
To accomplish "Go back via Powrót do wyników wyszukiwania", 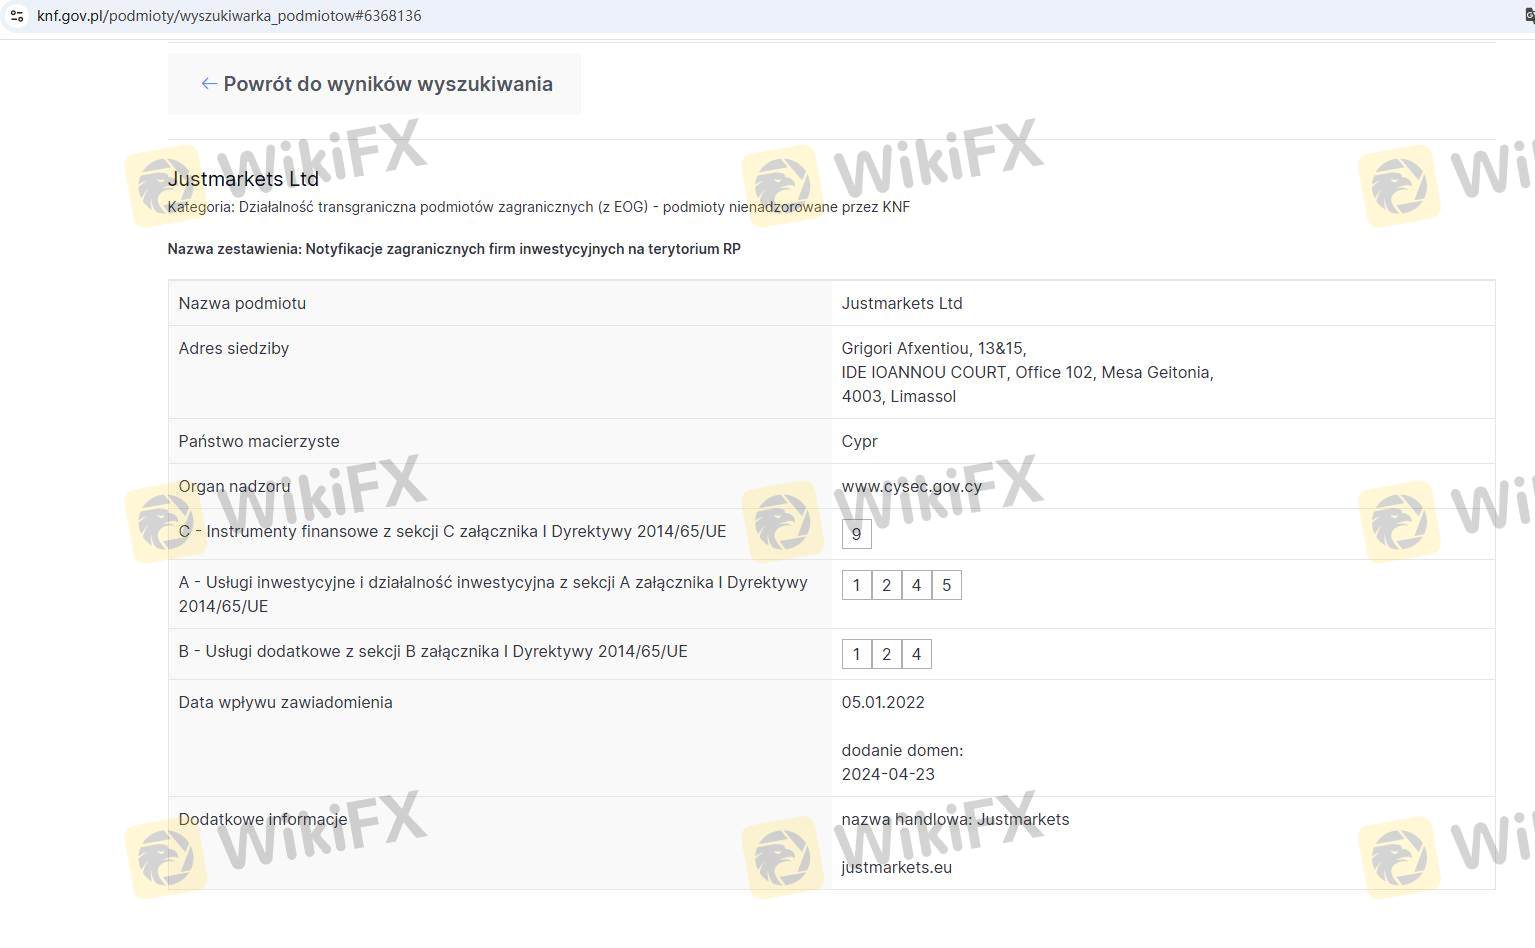I will pyautogui.click(x=387, y=84).
